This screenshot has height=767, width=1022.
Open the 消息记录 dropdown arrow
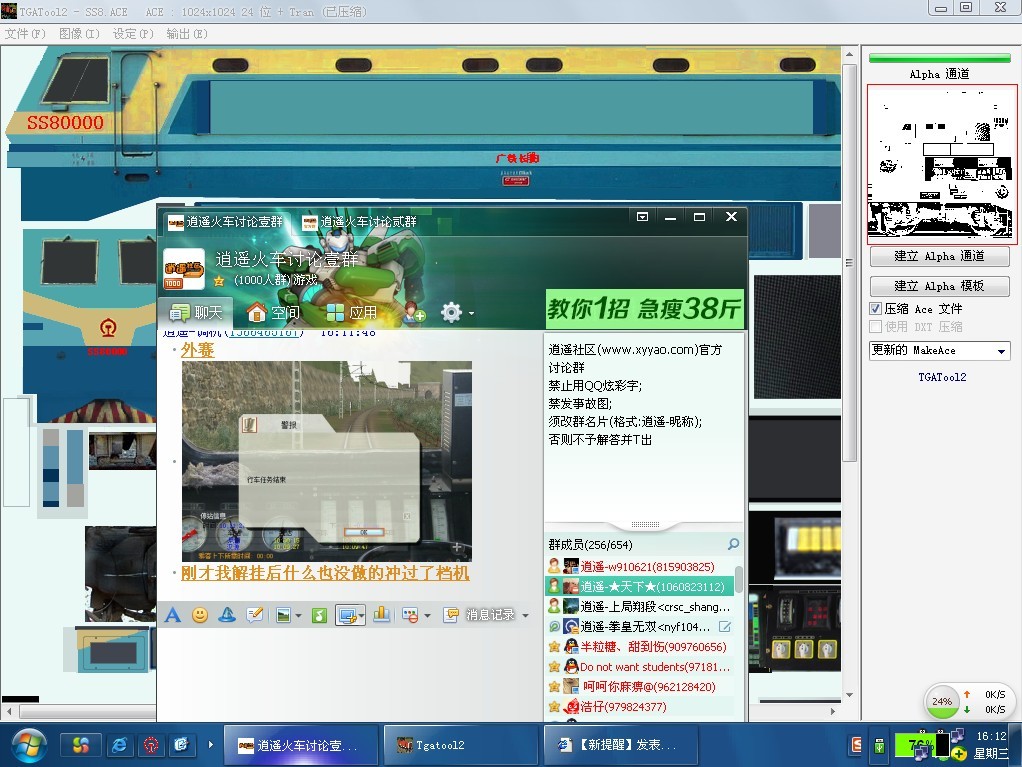tap(526, 615)
